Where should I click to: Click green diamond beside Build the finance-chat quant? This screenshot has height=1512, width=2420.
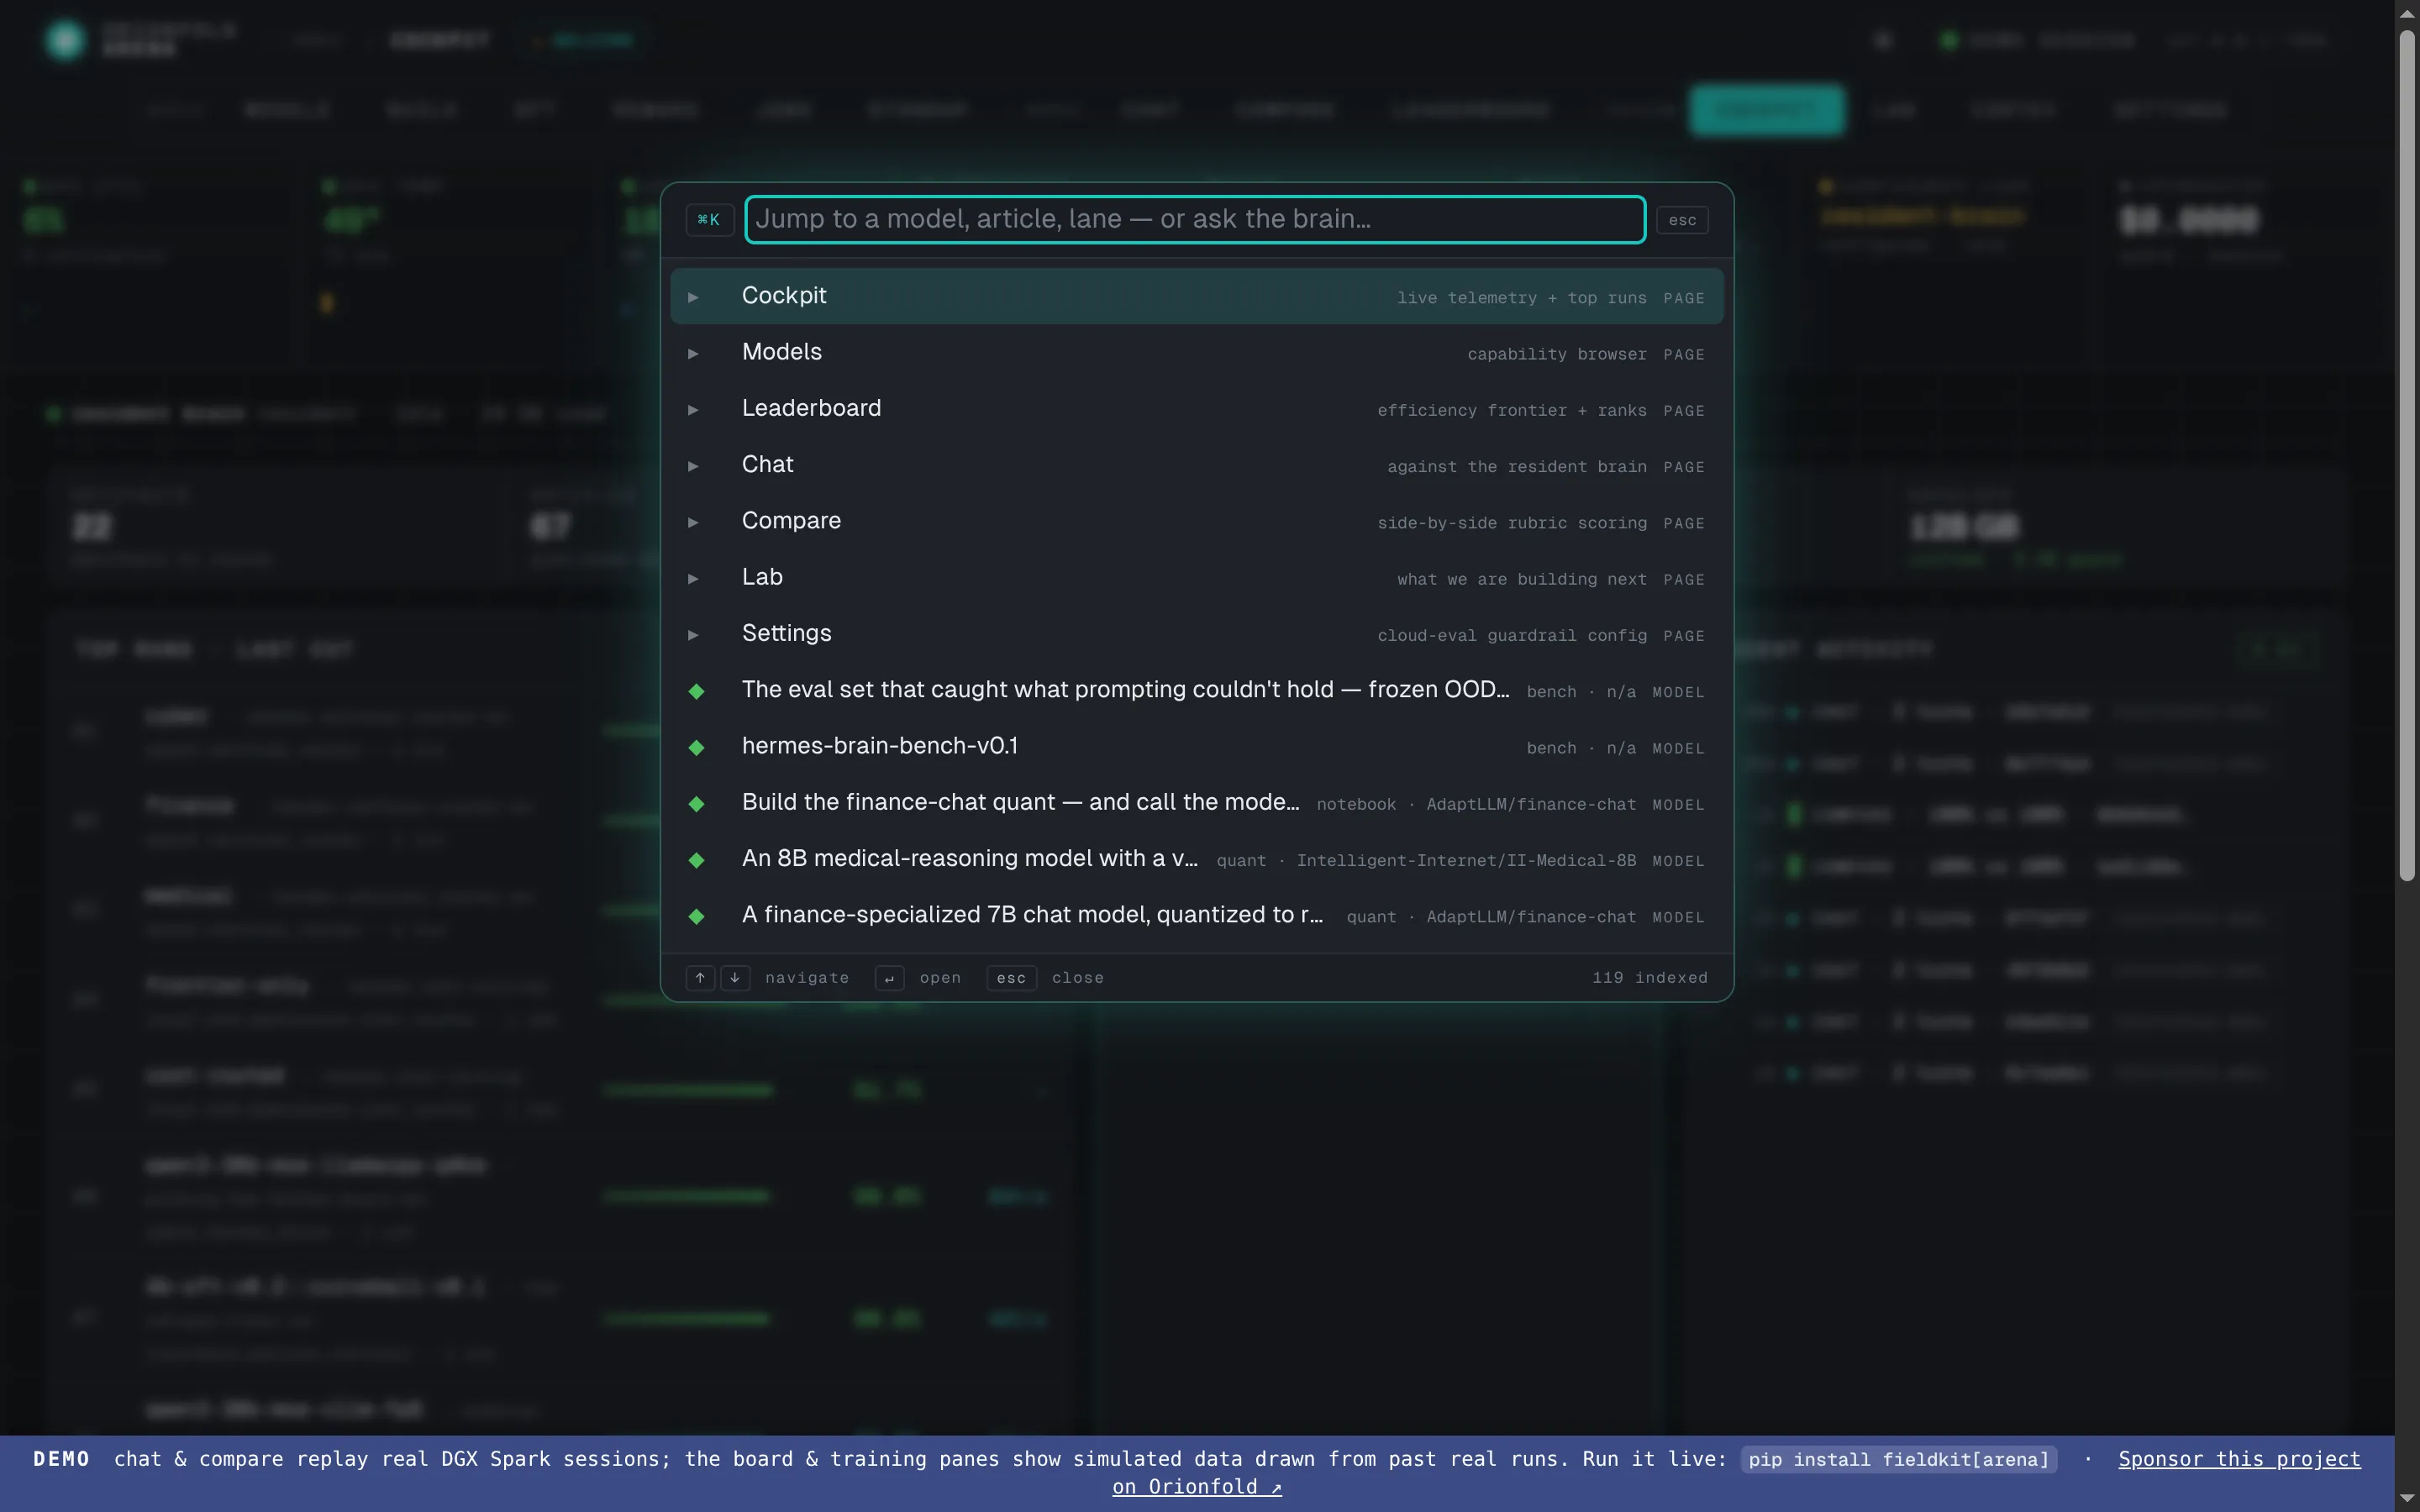click(697, 804)
